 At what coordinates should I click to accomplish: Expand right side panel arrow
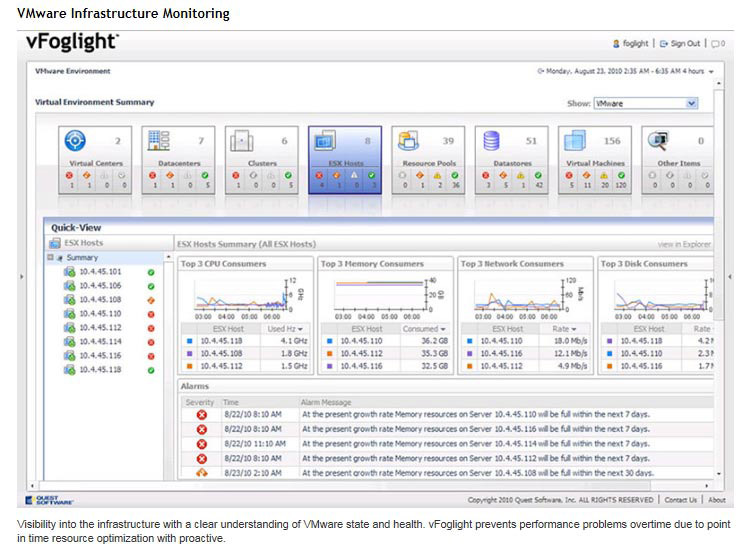pyautogui.click(x=729, y=277)
